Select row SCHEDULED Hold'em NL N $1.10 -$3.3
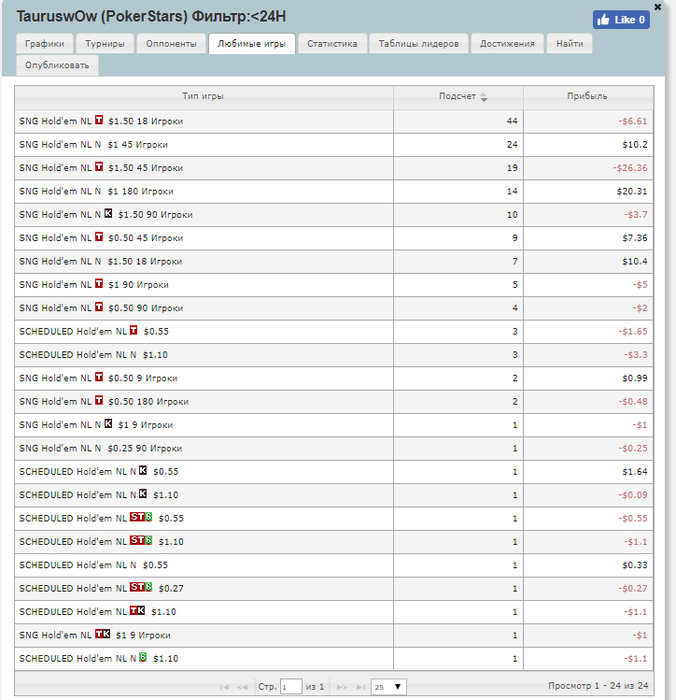The image size is (676, 700). [334, 354]
